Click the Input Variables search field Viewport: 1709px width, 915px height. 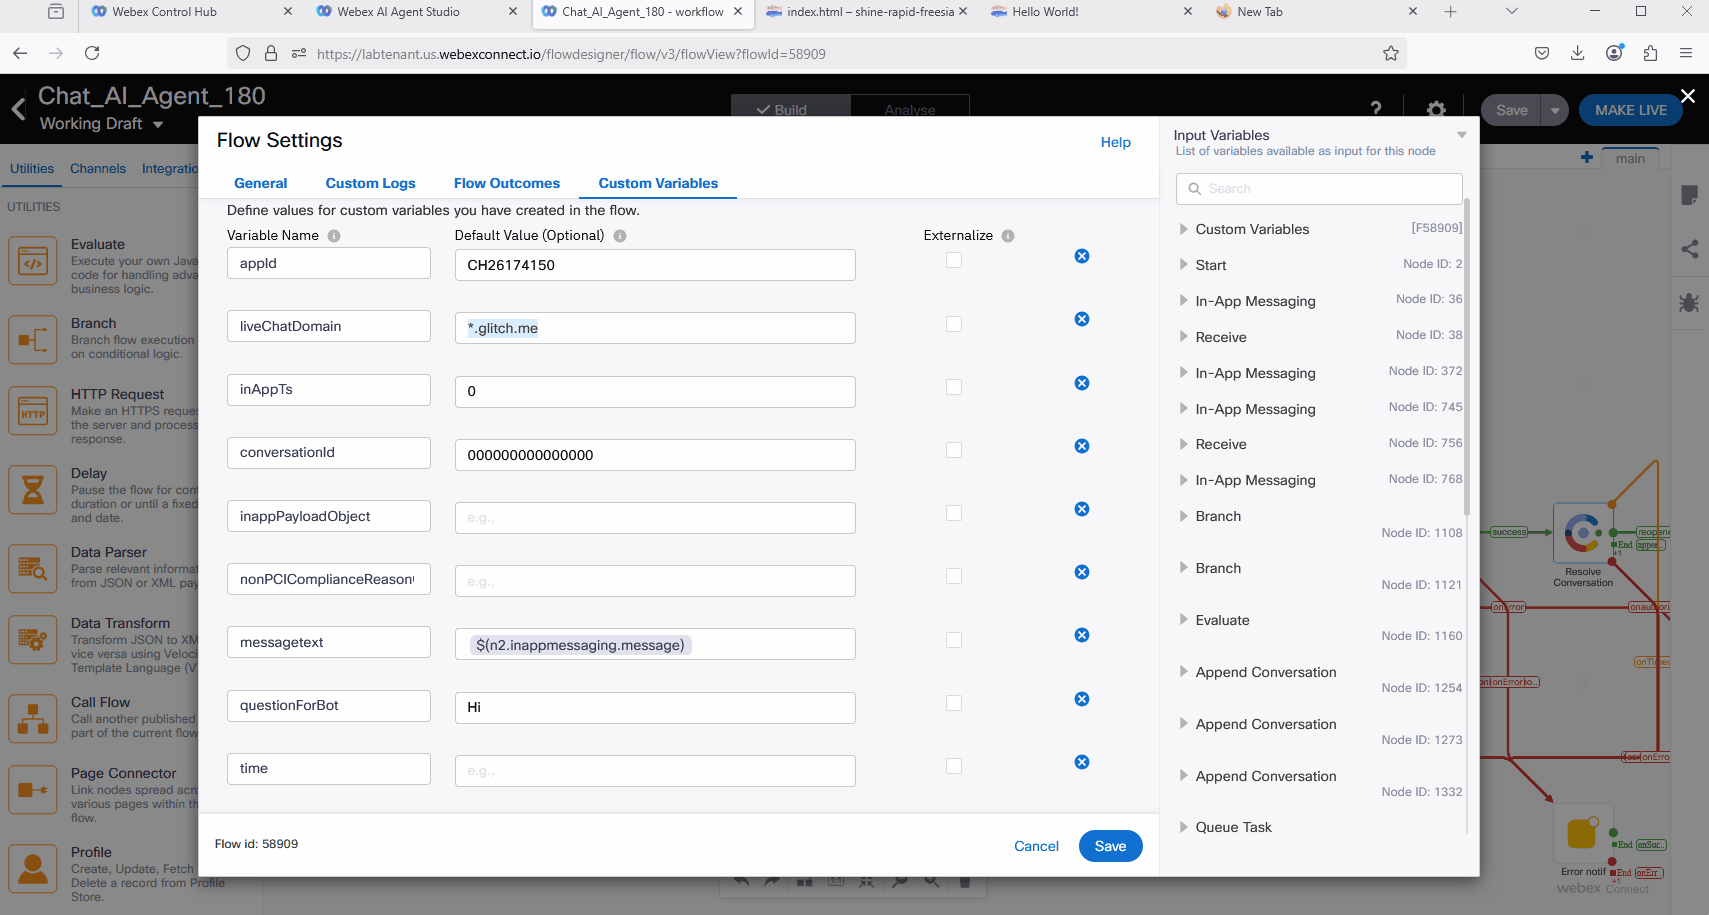1320,189
